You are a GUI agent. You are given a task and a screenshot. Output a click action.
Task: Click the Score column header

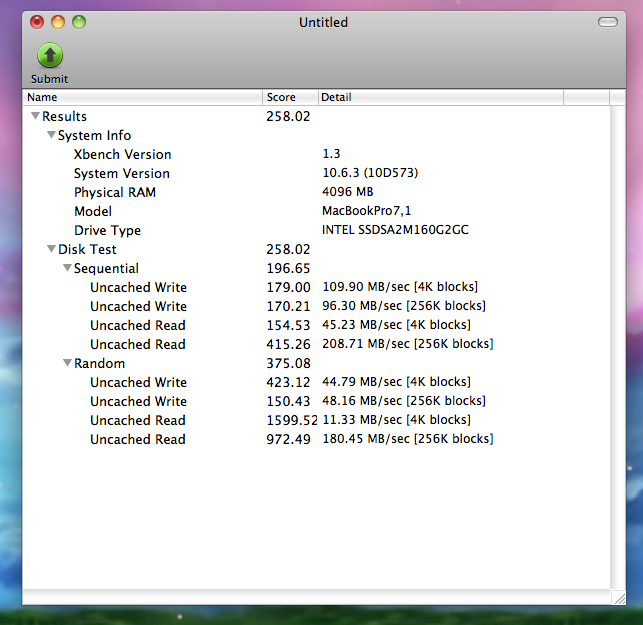tap(290, 97)
